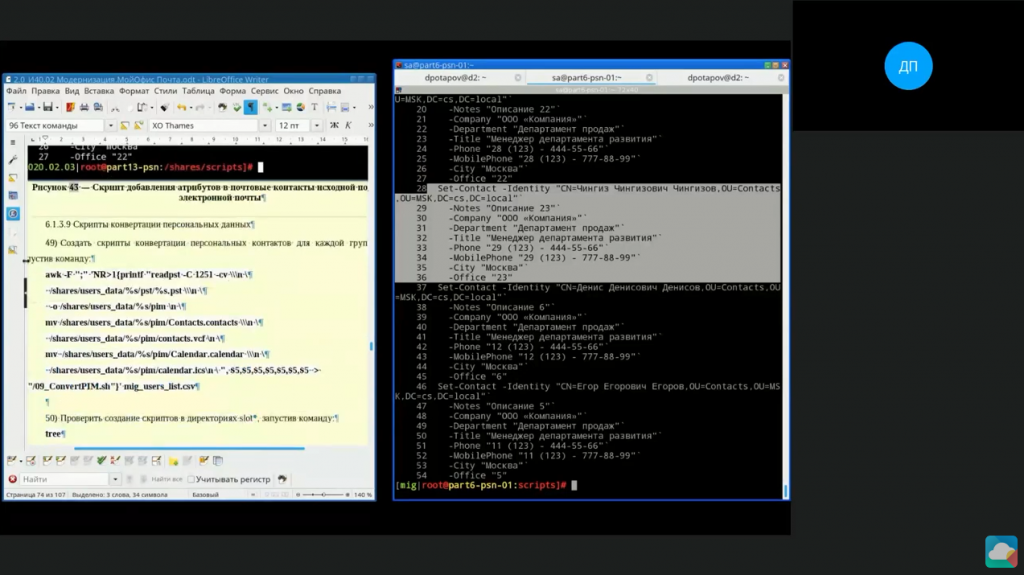Click the Spelling check icon
This screenshot has height=575, width=1024.
(x=237, y=107)
